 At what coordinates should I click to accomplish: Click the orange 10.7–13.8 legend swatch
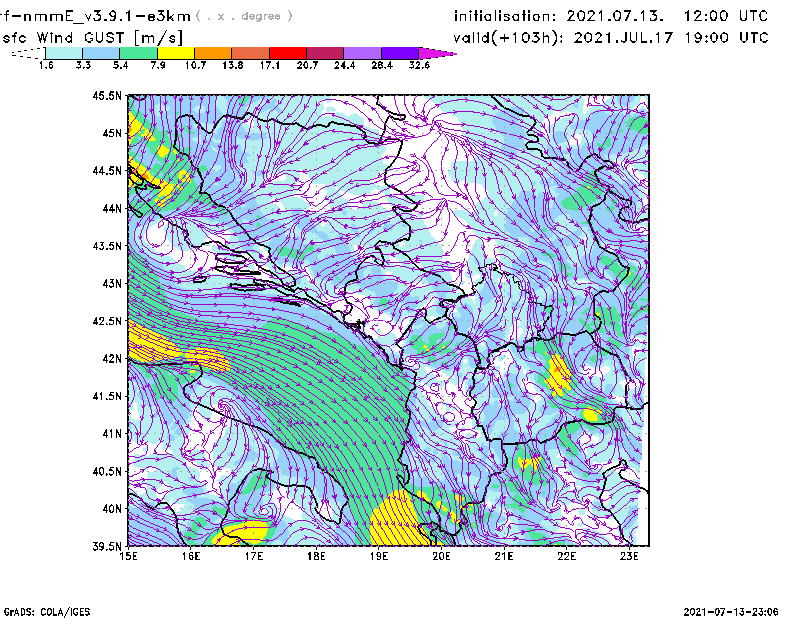coord(213,53)
